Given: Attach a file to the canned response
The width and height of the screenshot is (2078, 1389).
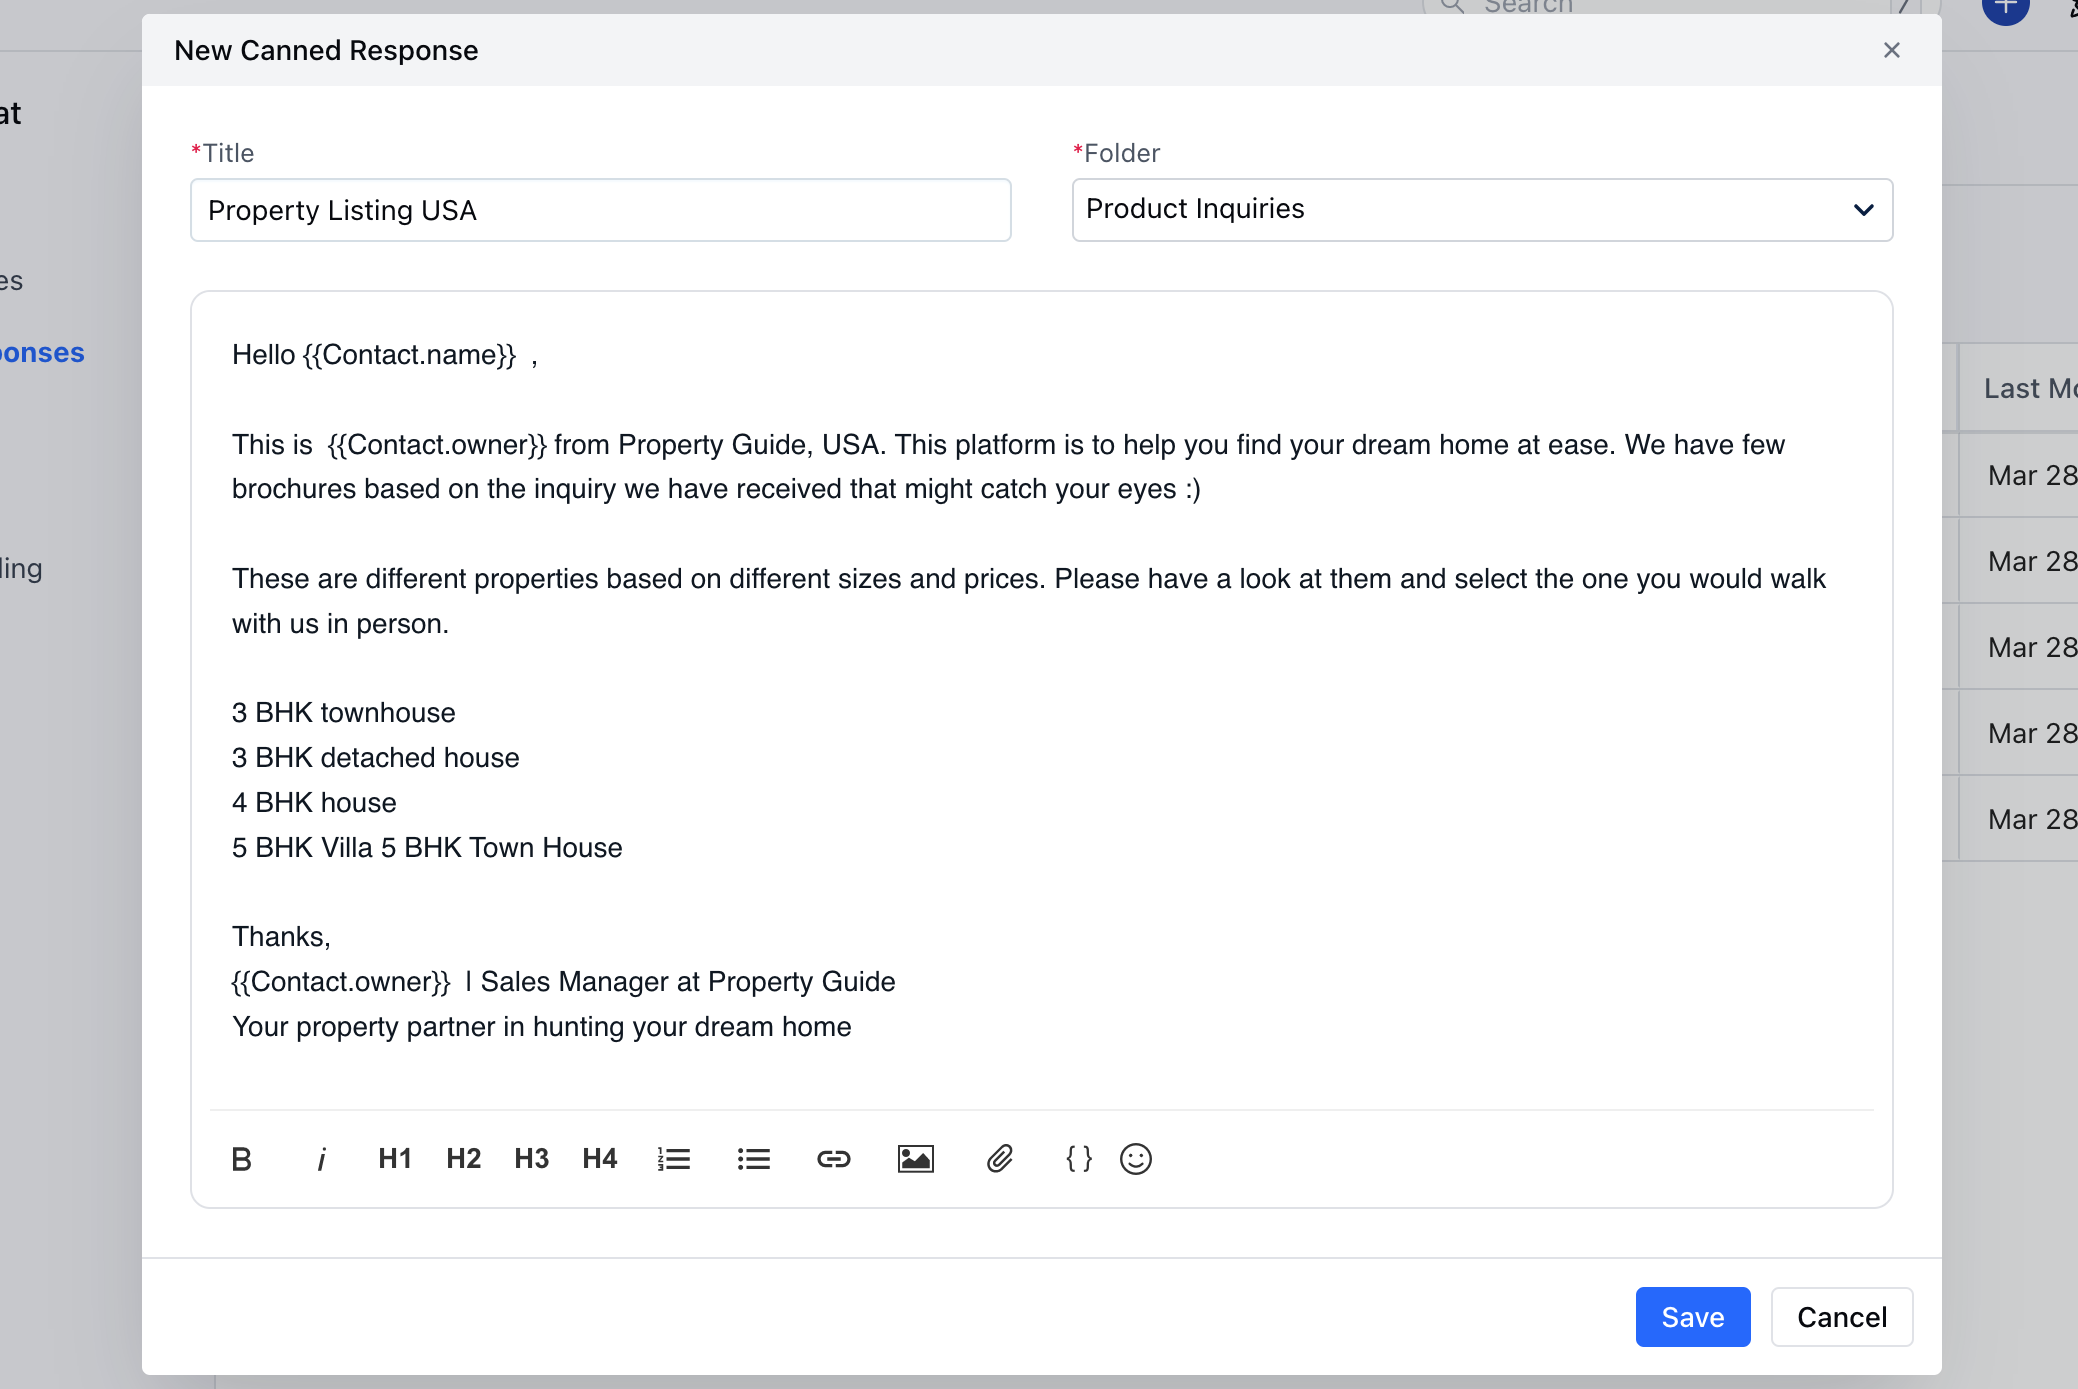Looking at the screenshot, I should (x=999, y=1158).
